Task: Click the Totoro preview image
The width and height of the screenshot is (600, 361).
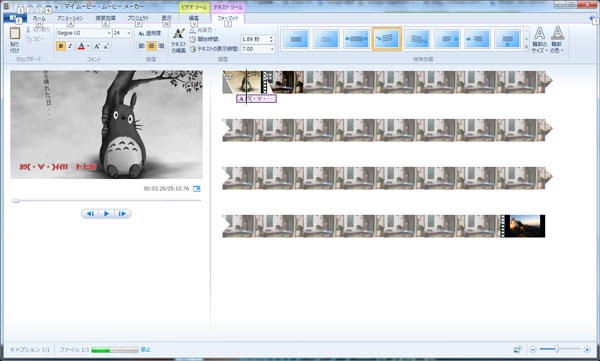Action: point(106,124)
